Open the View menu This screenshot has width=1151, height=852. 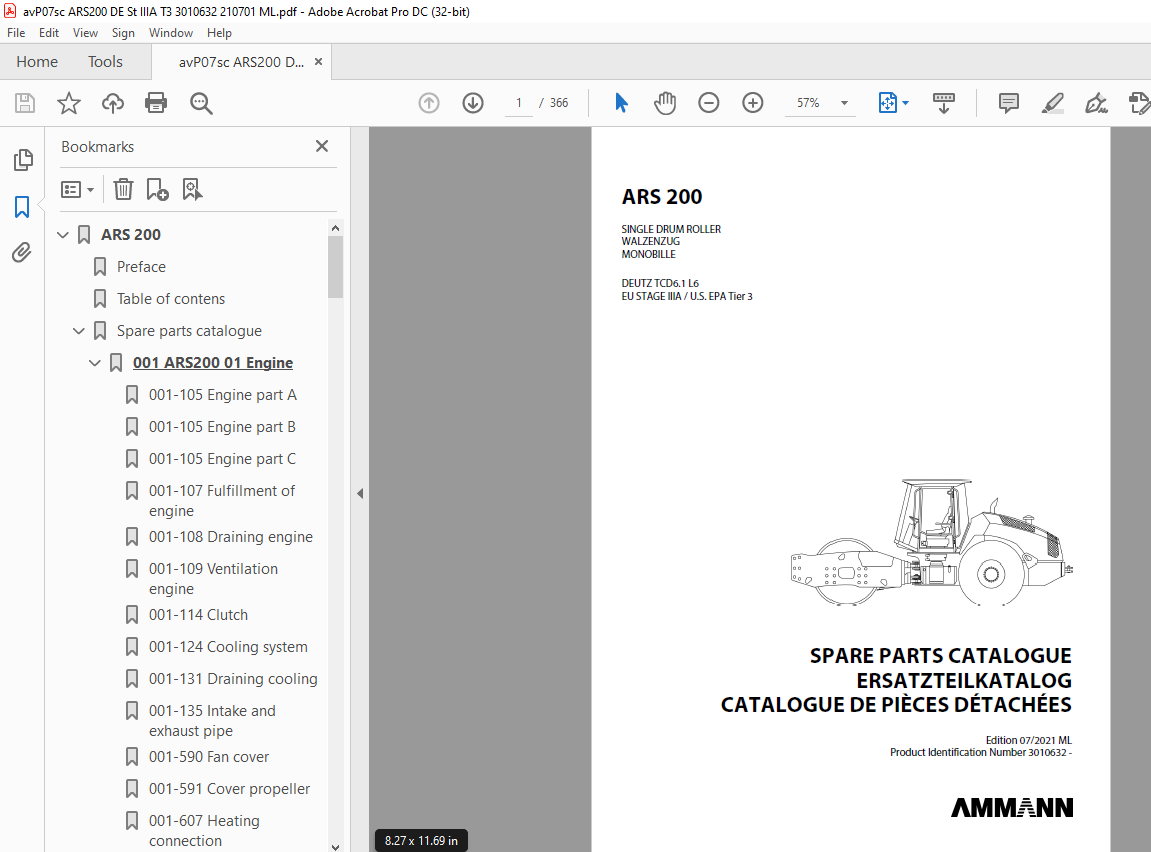85,33
